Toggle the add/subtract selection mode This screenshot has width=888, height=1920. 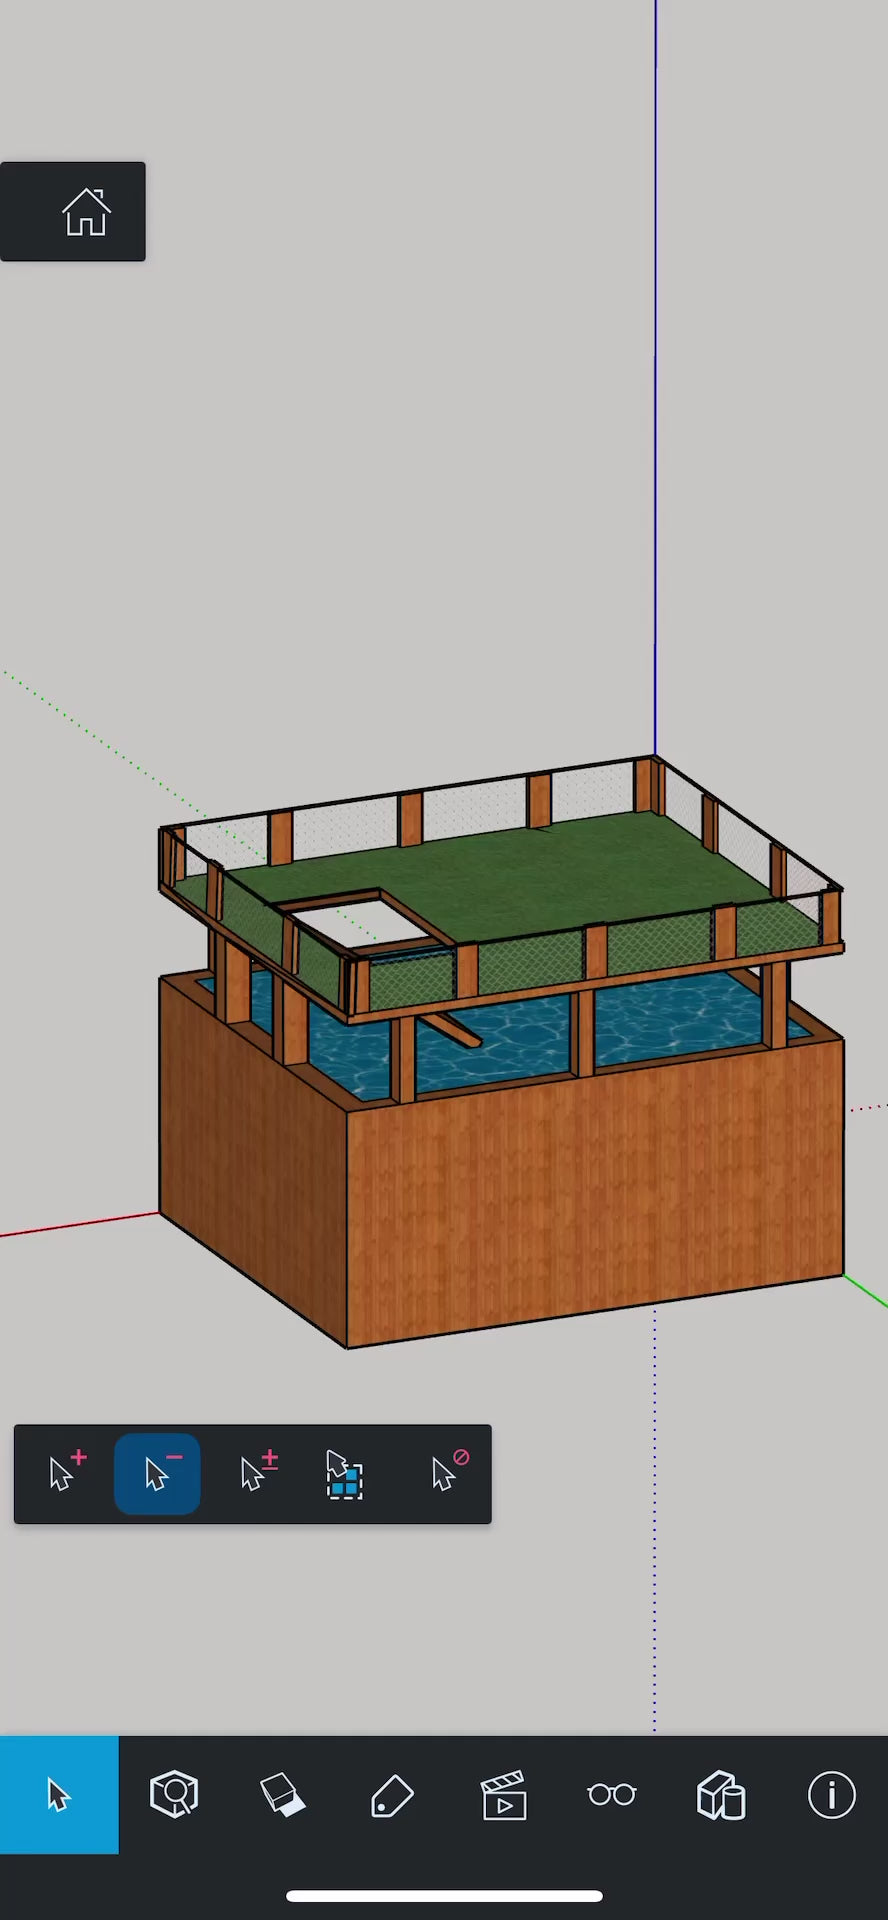point(258,1473)
